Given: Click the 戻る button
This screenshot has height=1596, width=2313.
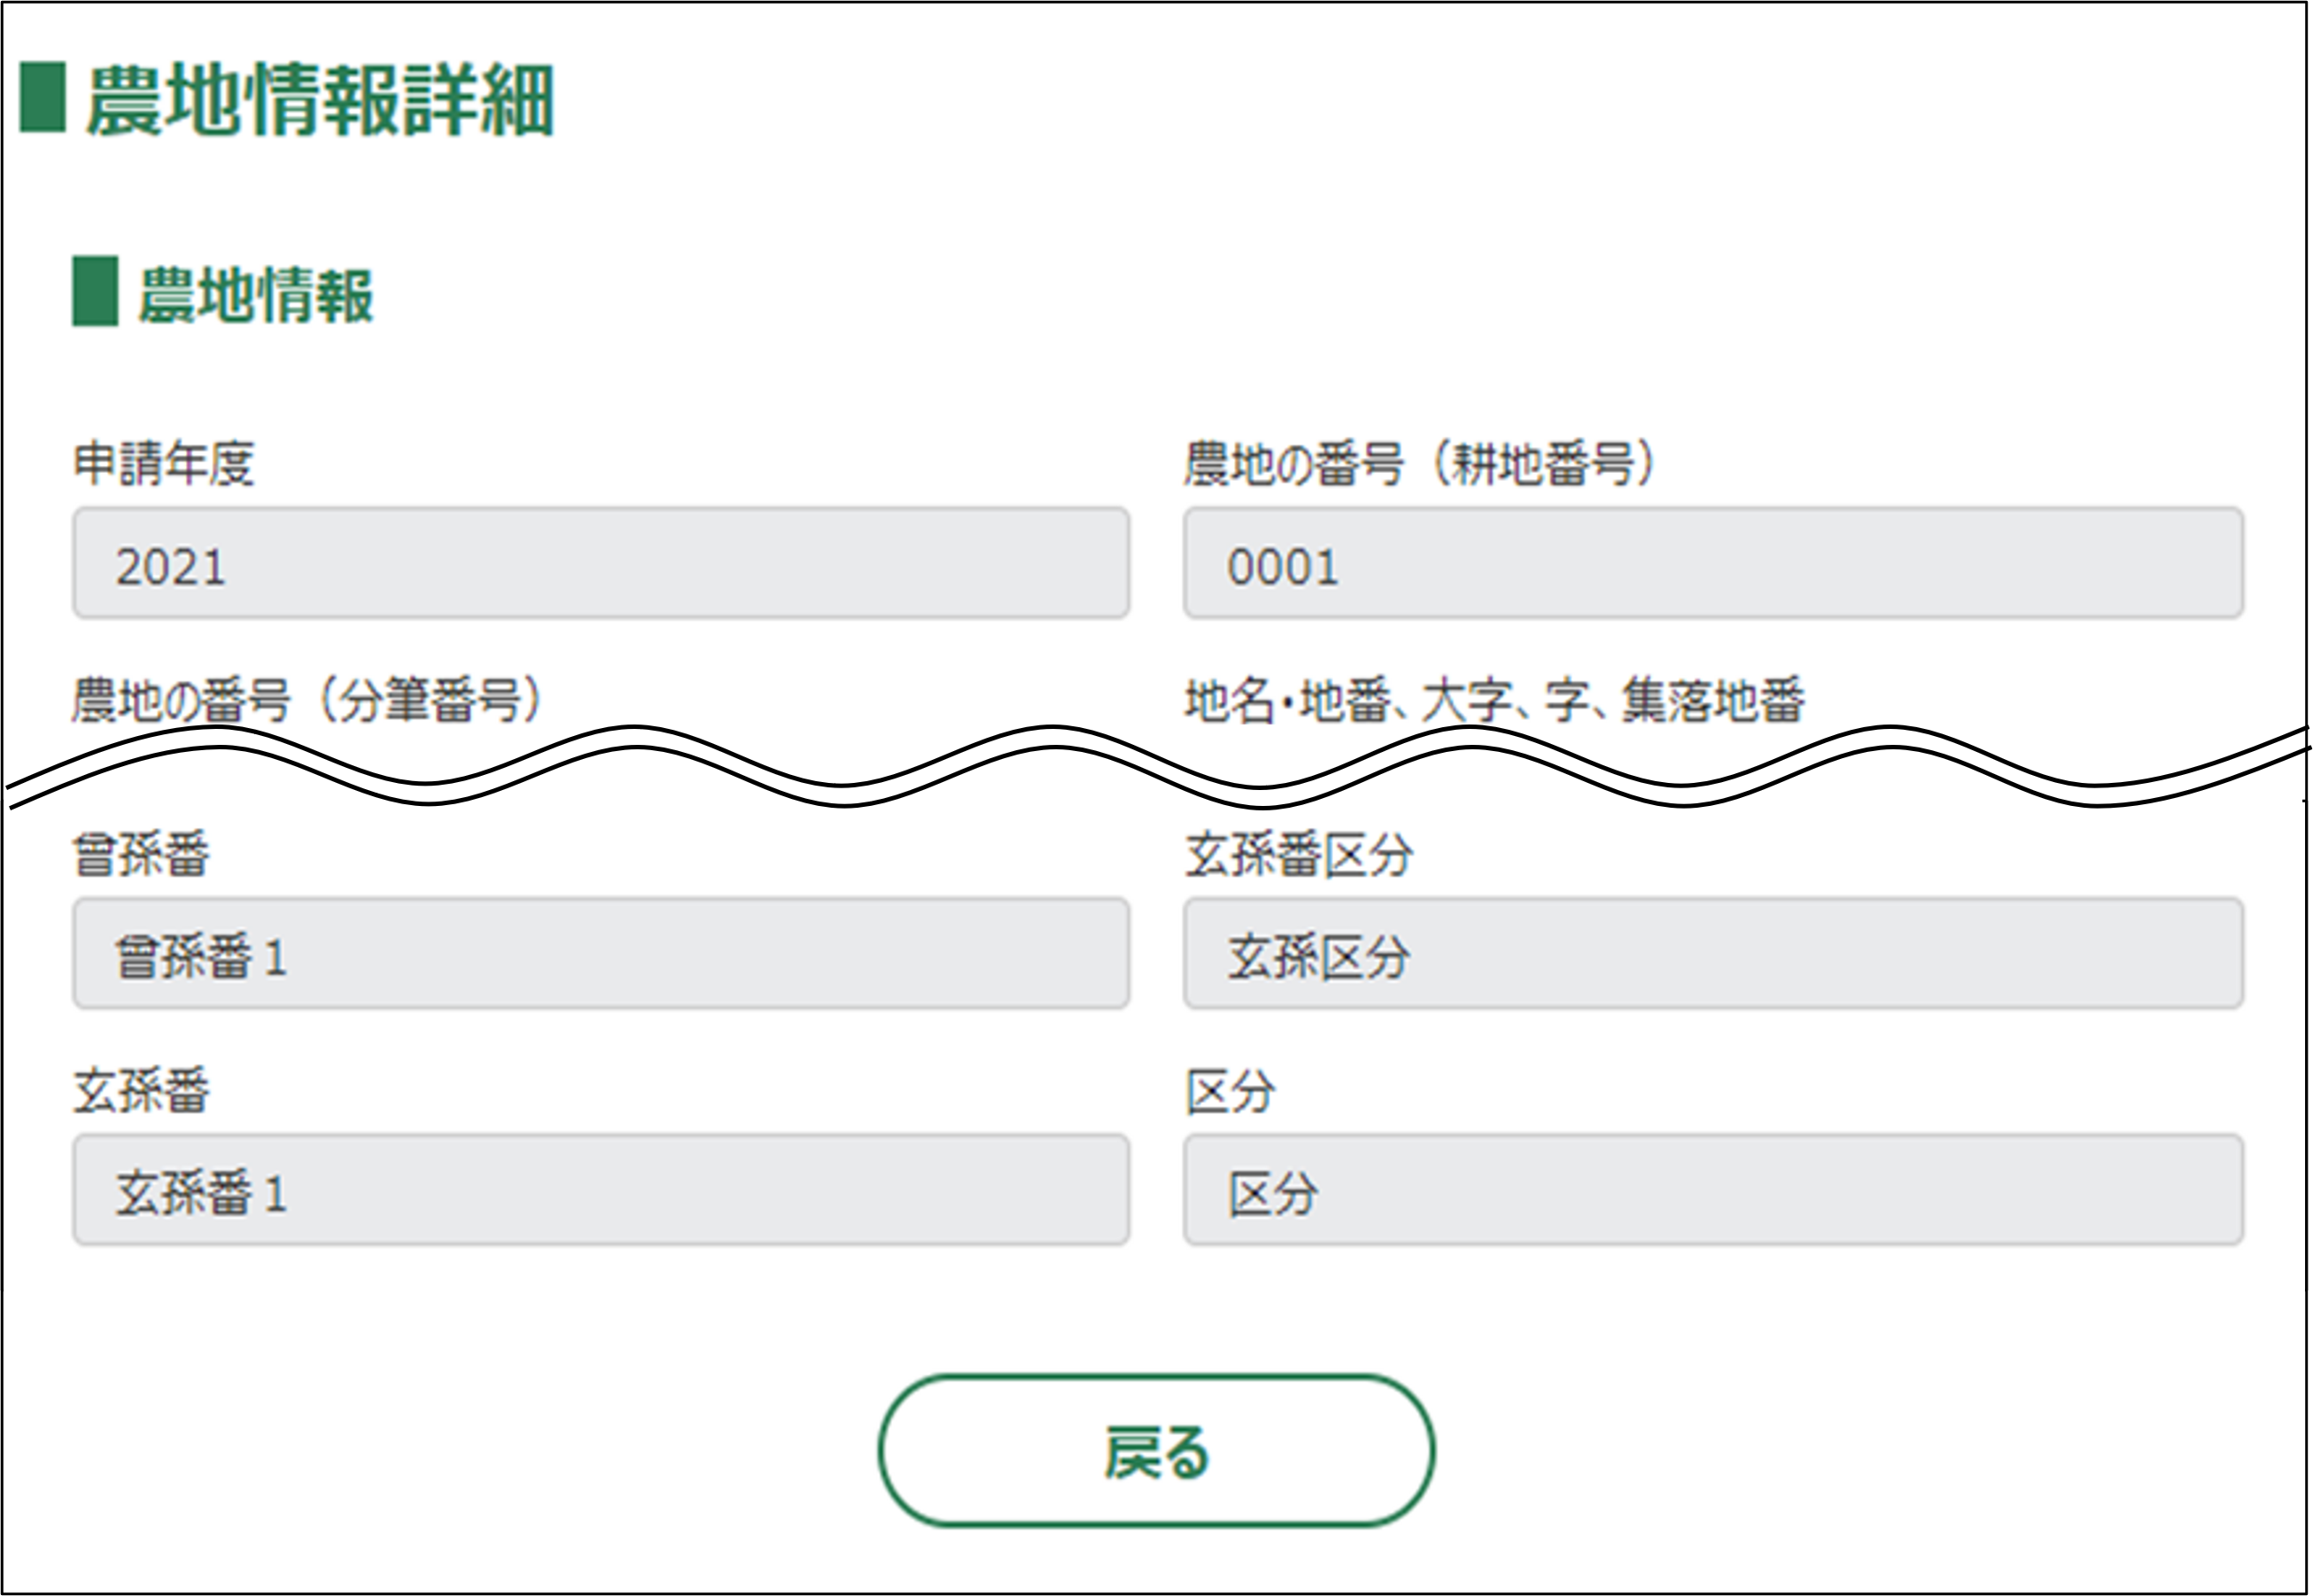Looking at the screenshot, I should (1156, 1451).
